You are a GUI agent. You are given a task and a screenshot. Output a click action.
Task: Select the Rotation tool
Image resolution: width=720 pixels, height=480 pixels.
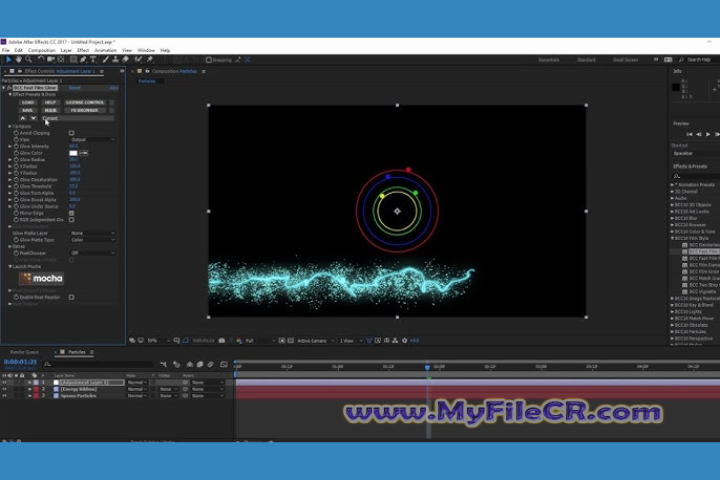point(41,59)
